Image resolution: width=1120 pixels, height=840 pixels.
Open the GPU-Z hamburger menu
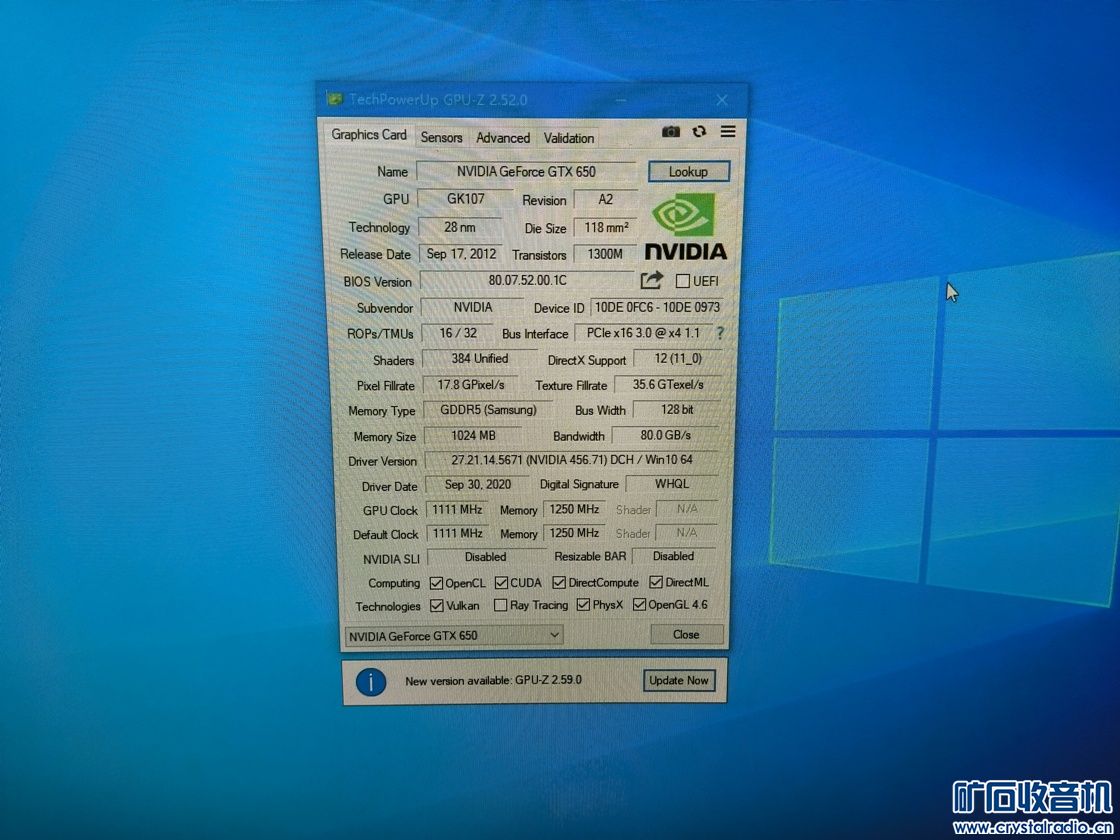pyautogui.click(x=728, y=131)
